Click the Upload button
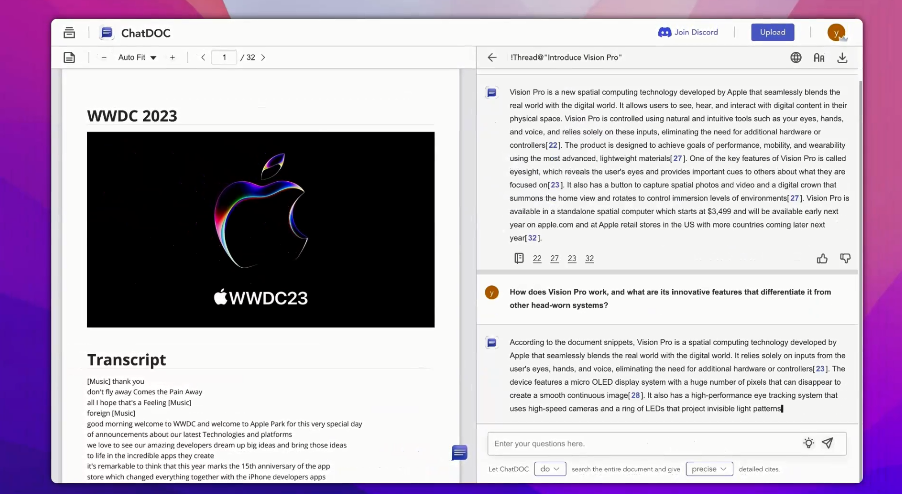Viewport: 902px width, 494px height. (772, 32)
